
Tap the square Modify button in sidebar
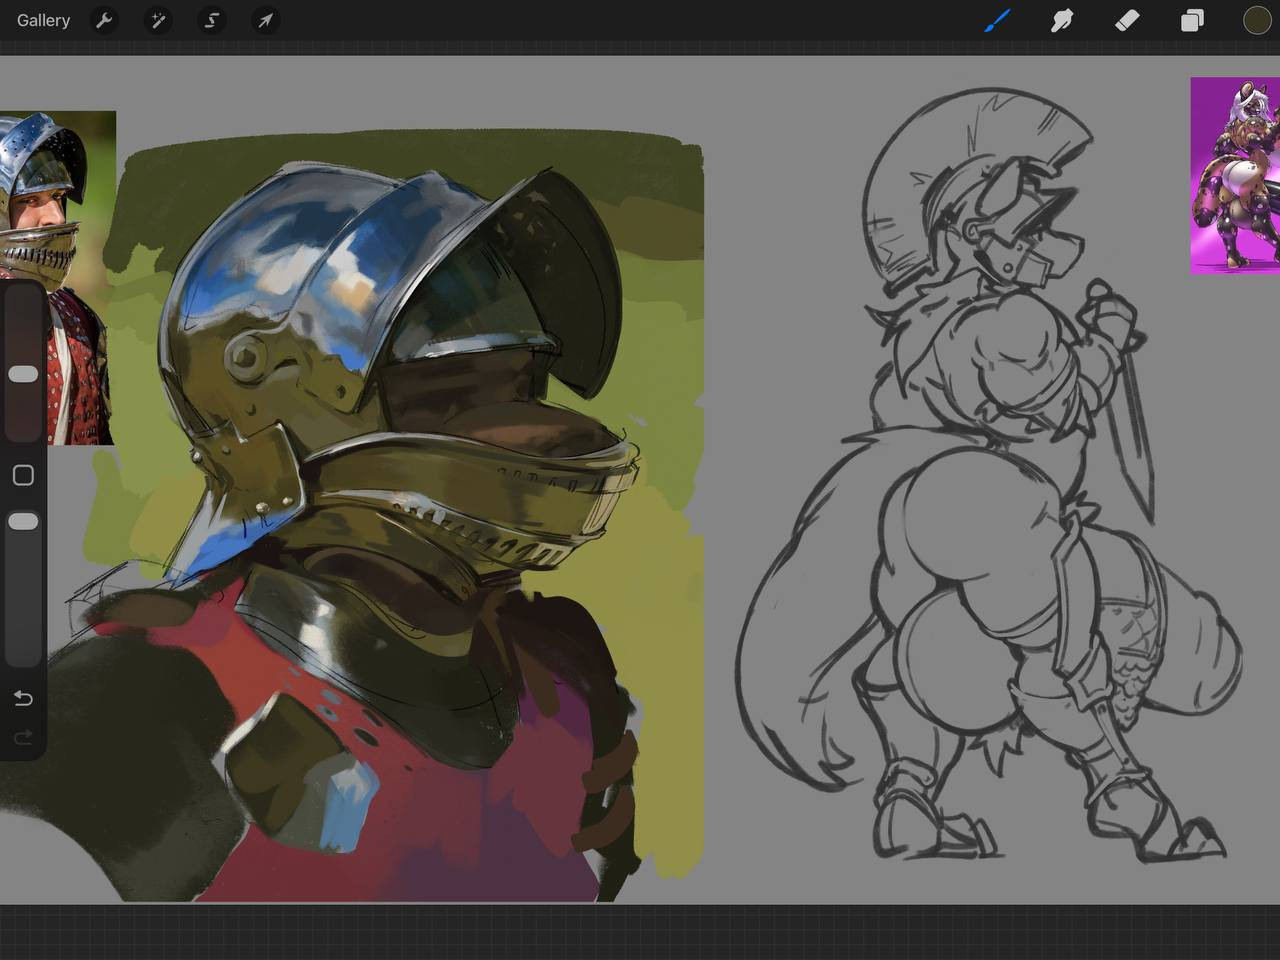coord(23,475)
